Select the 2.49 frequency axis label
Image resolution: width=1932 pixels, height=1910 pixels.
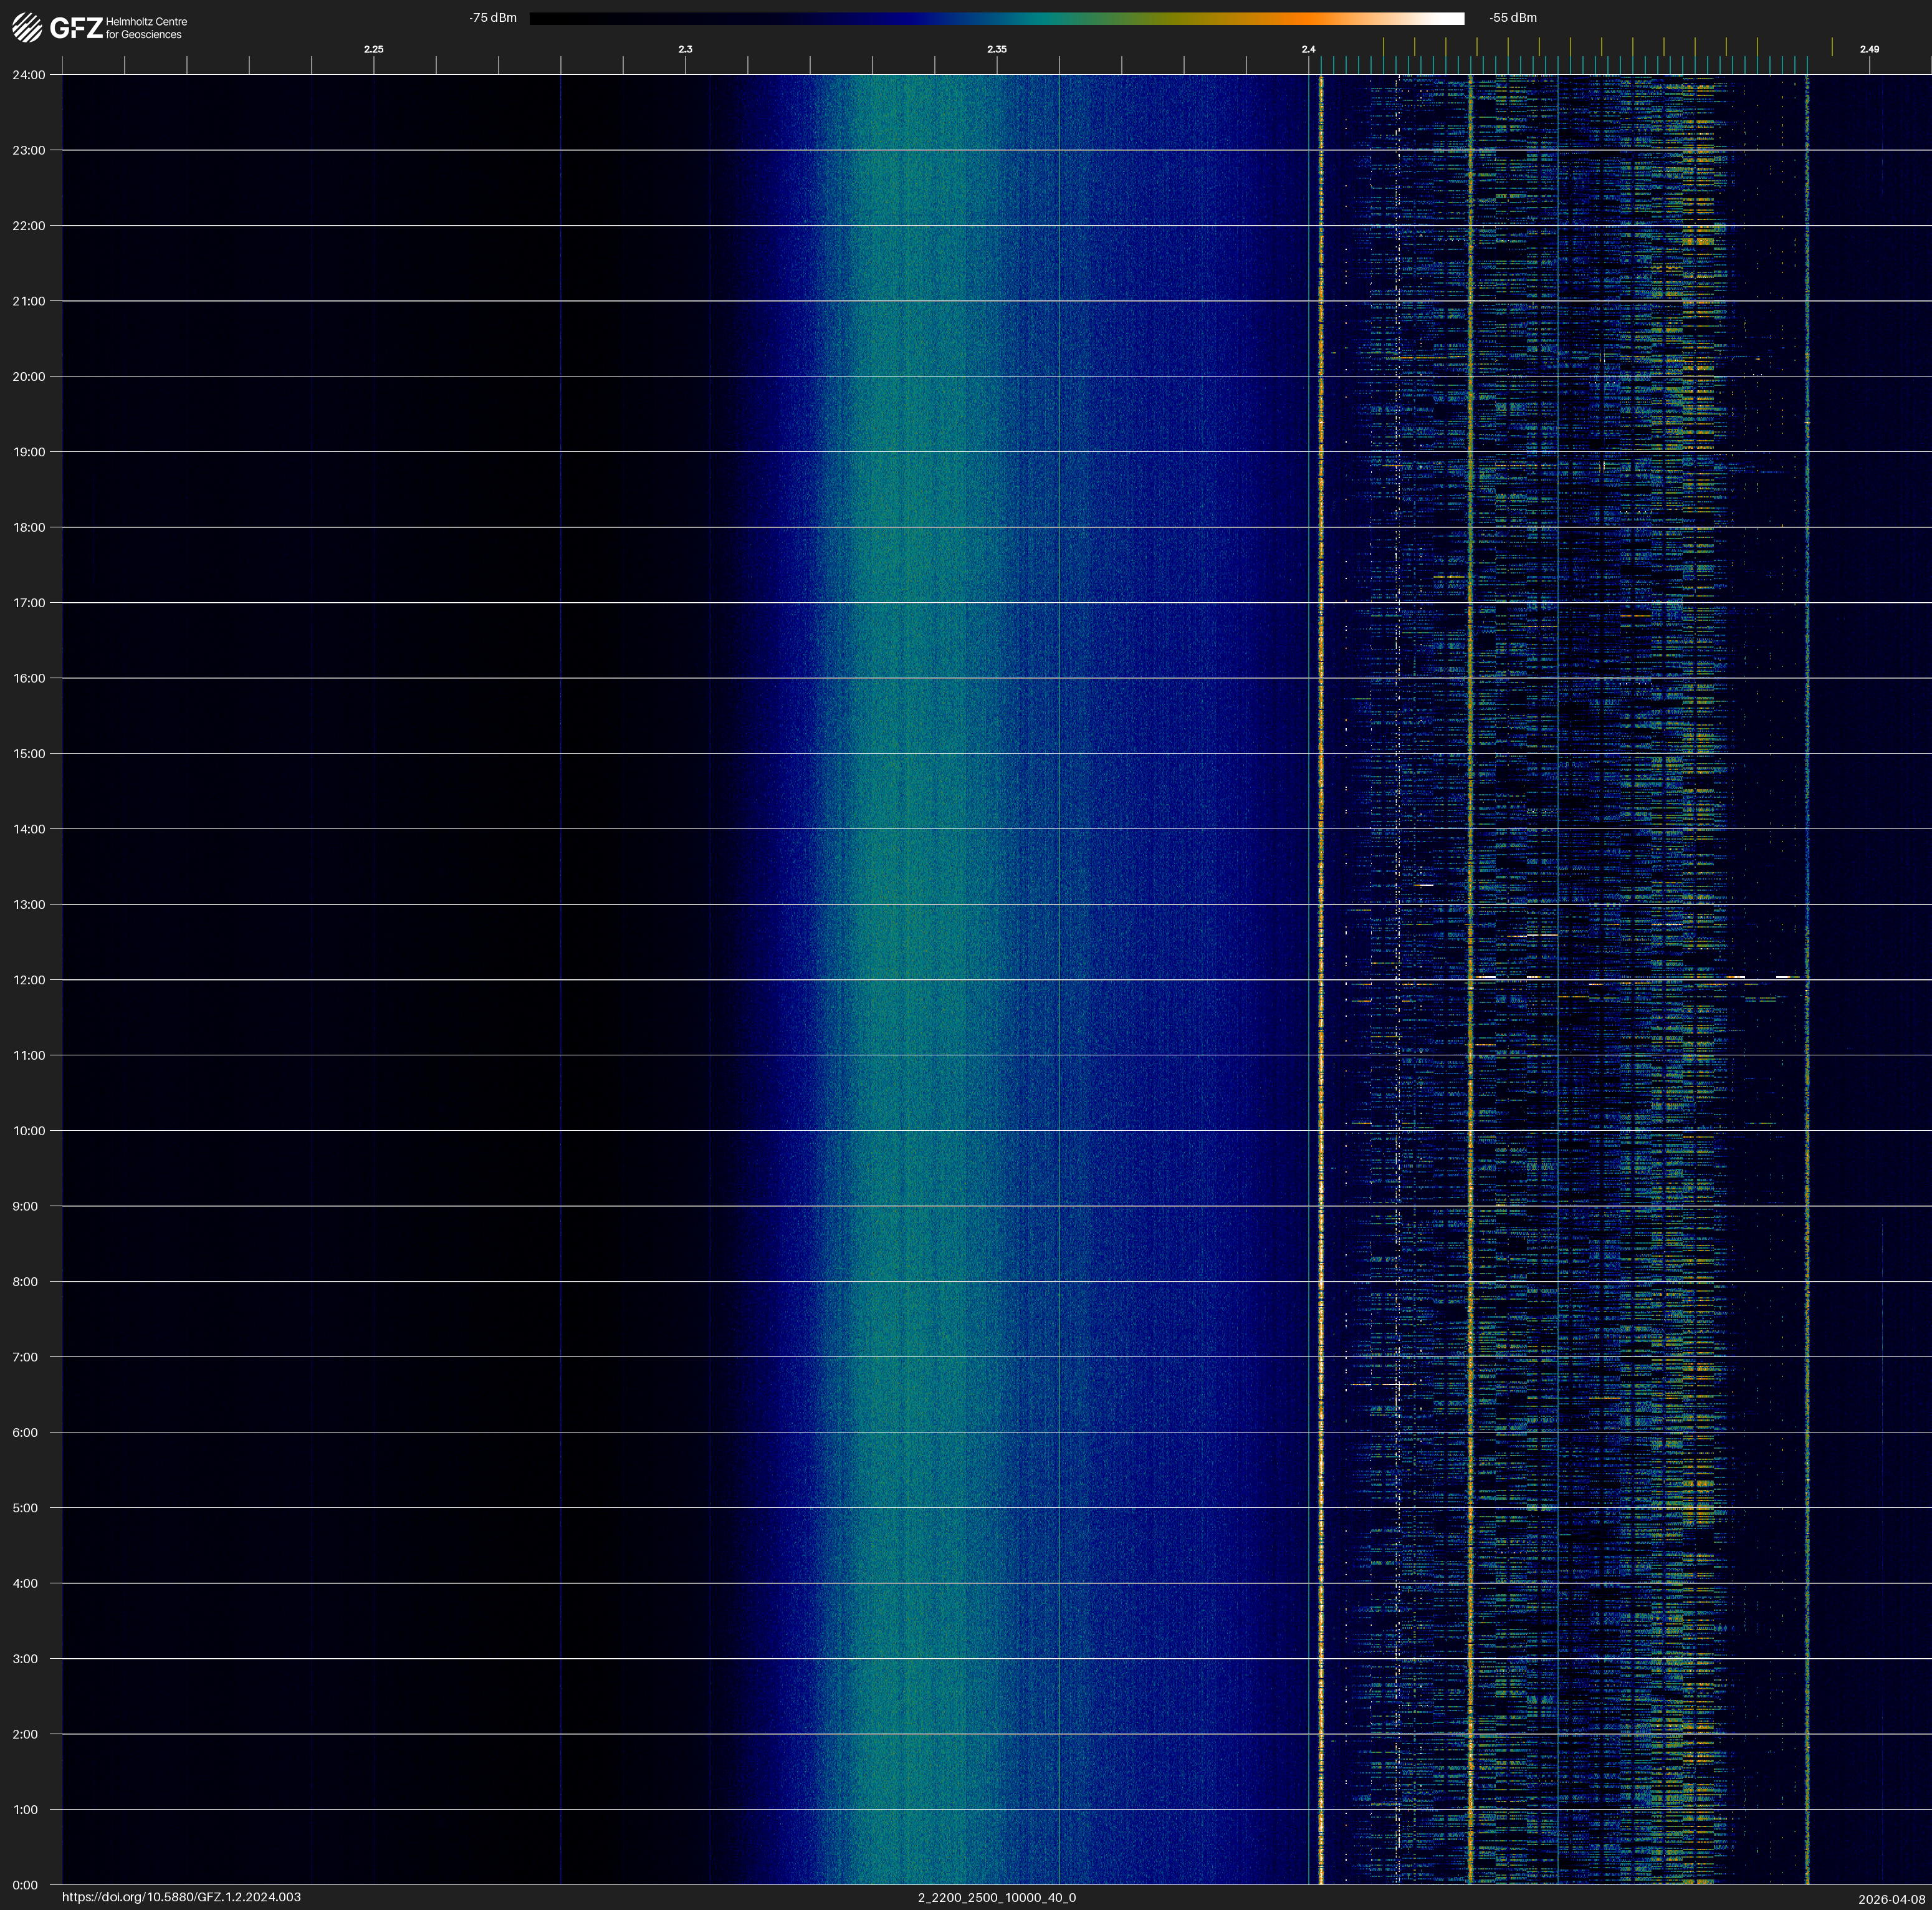(x=1868, y=49)
